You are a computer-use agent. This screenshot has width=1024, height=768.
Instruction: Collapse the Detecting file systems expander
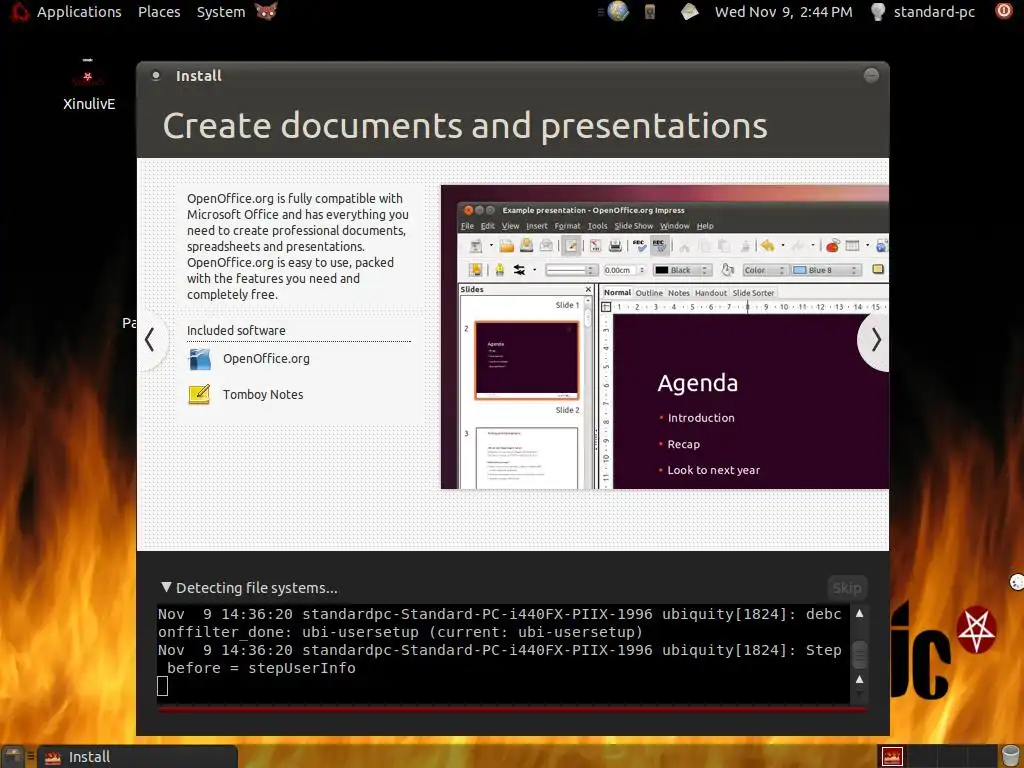167,587
